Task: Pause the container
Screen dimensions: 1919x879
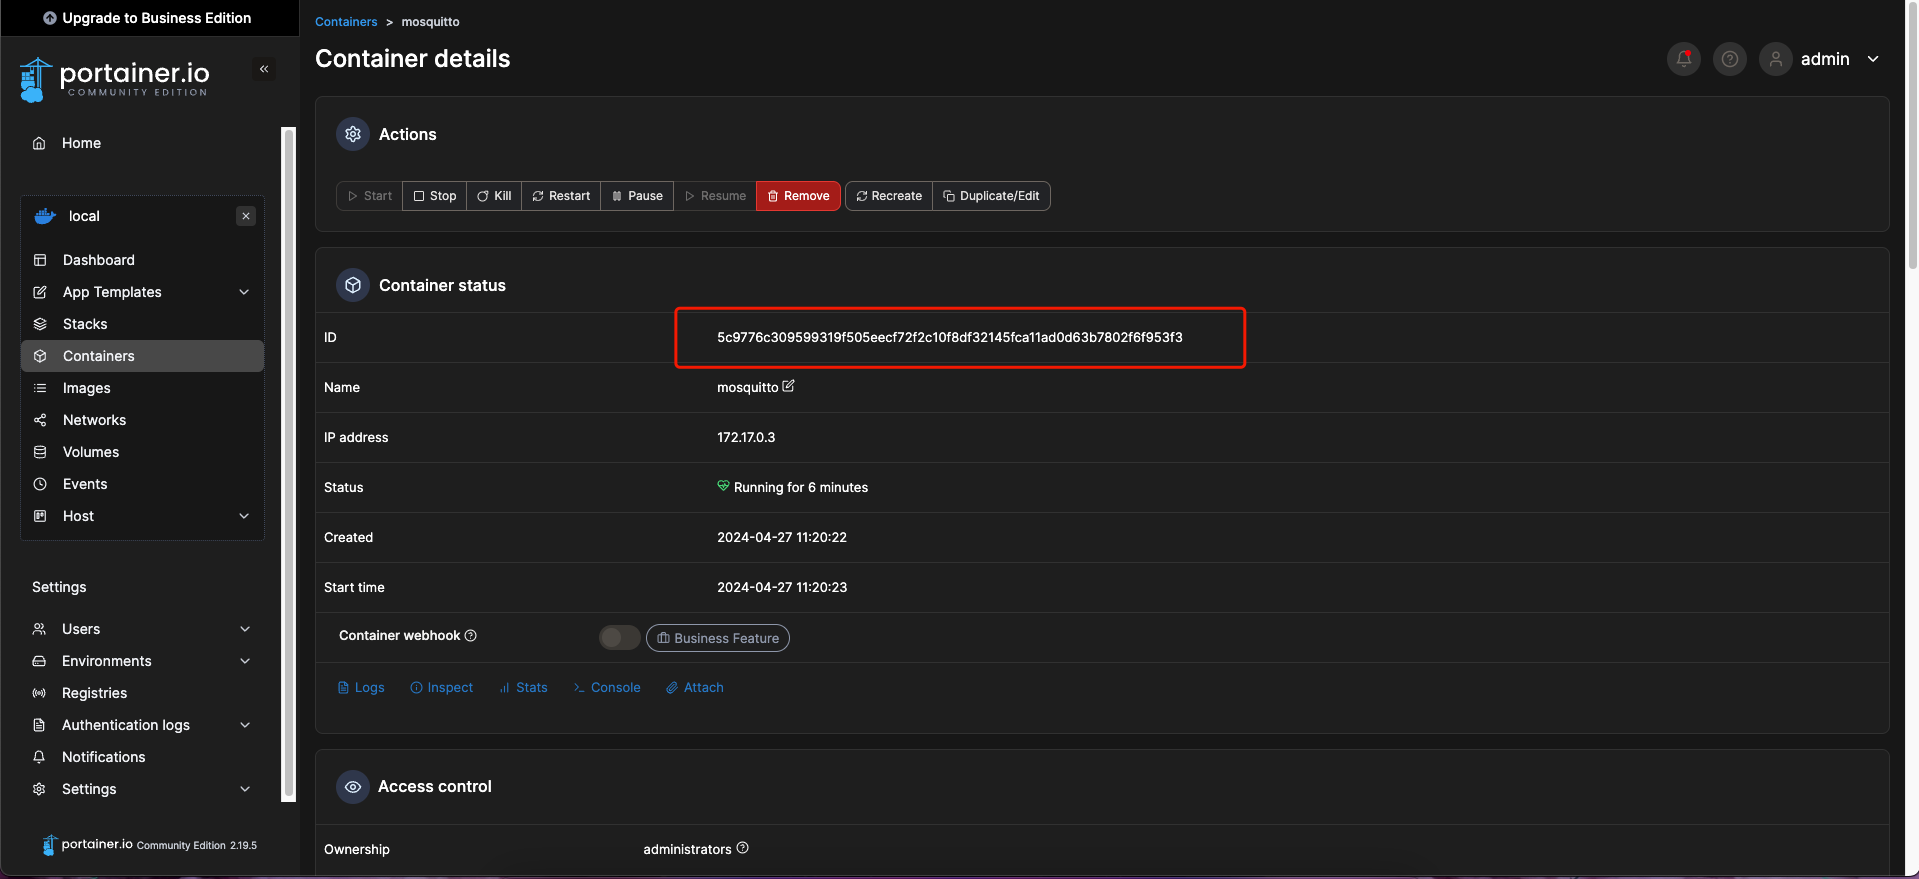Action: pos(637,196)
